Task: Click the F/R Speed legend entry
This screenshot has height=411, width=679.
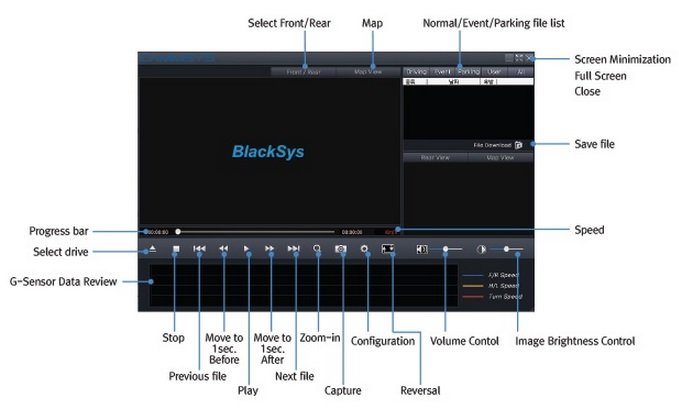Action: pyautogui.click(x=491, y=275)
